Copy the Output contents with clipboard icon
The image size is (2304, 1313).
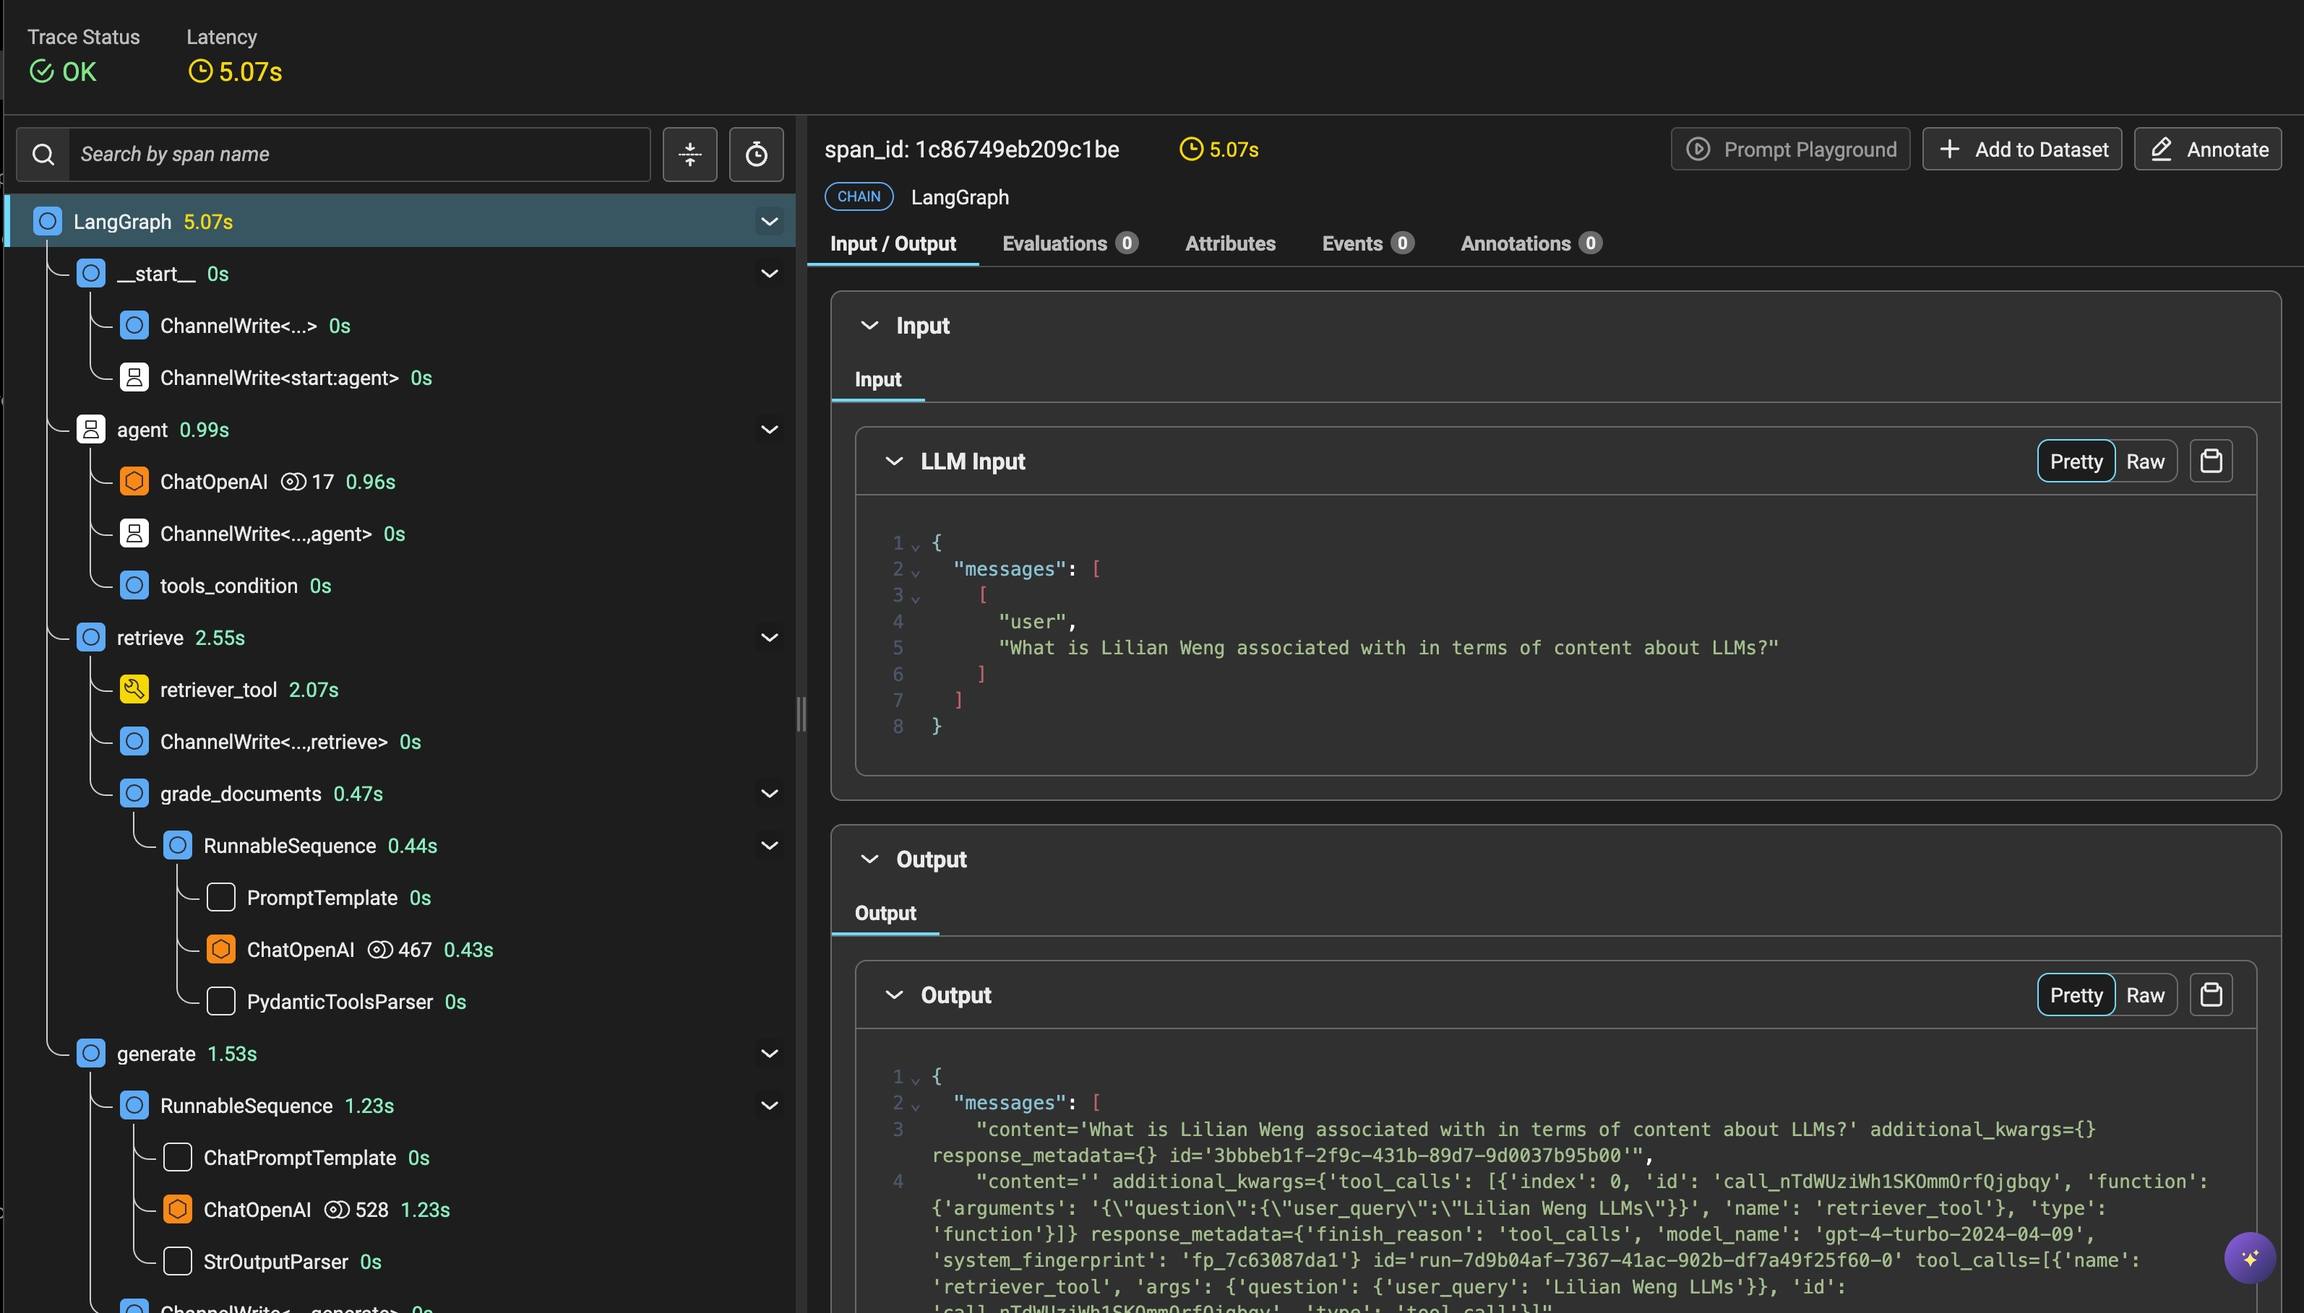click(x=2211, y=995)
